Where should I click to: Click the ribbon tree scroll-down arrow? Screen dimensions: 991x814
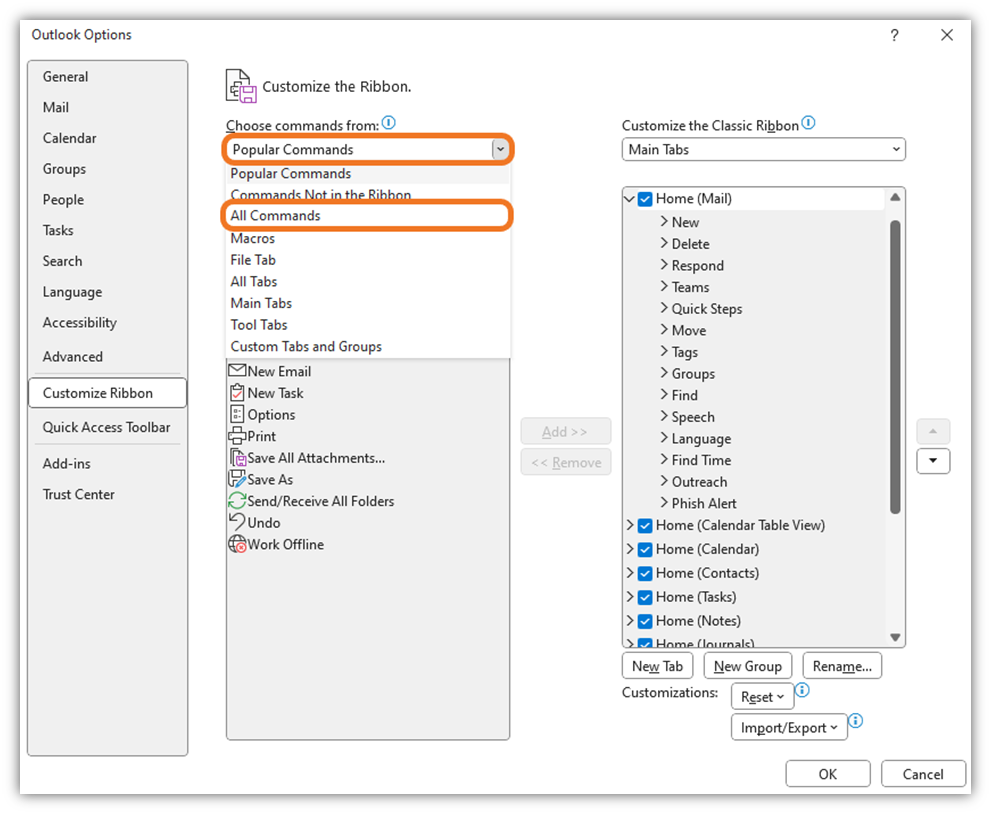click(x=895, y=637)
